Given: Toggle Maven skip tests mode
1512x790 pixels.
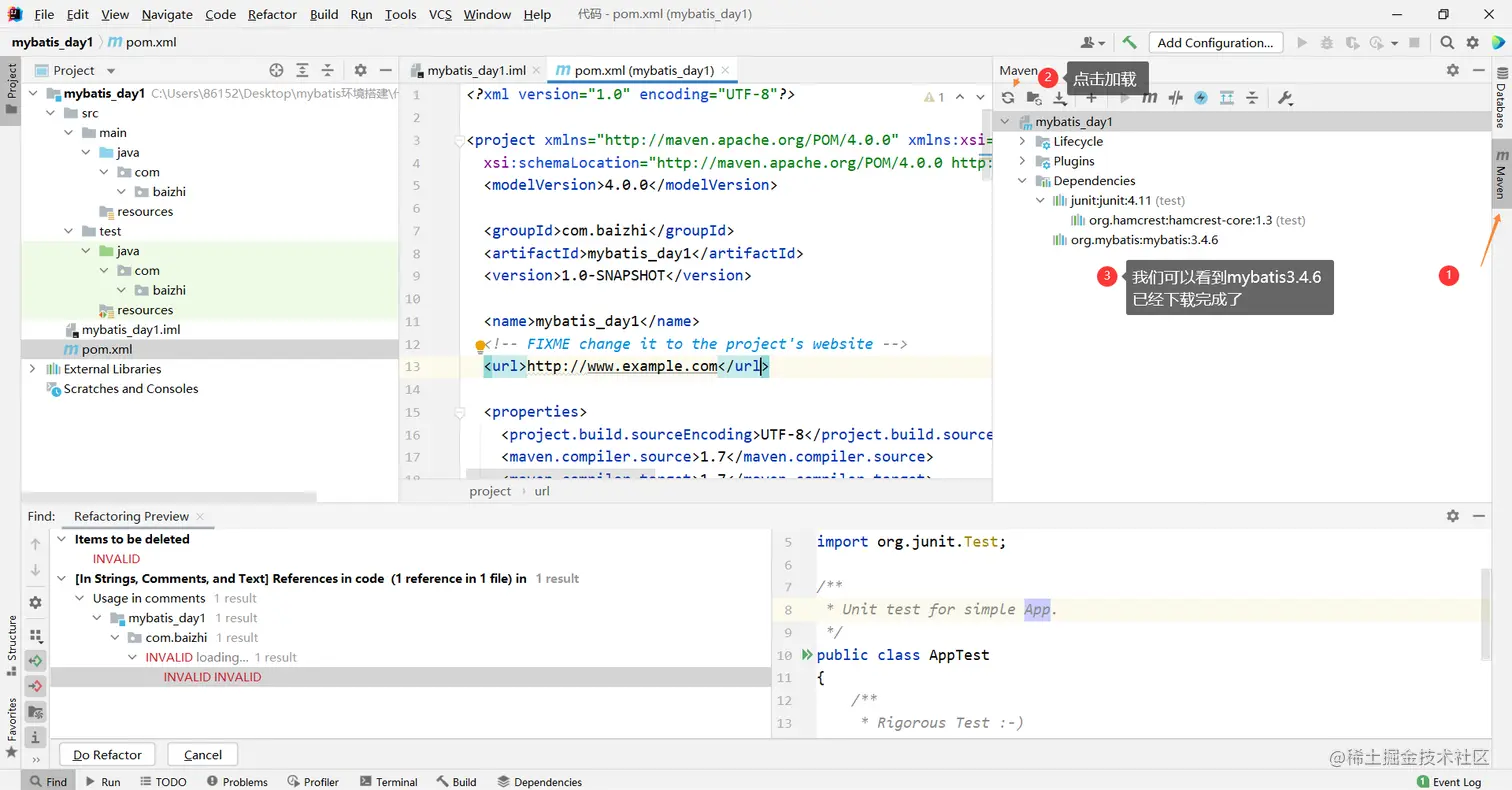Looking at the screenshot, I should pyautogui.click(x=1201, y=98).
